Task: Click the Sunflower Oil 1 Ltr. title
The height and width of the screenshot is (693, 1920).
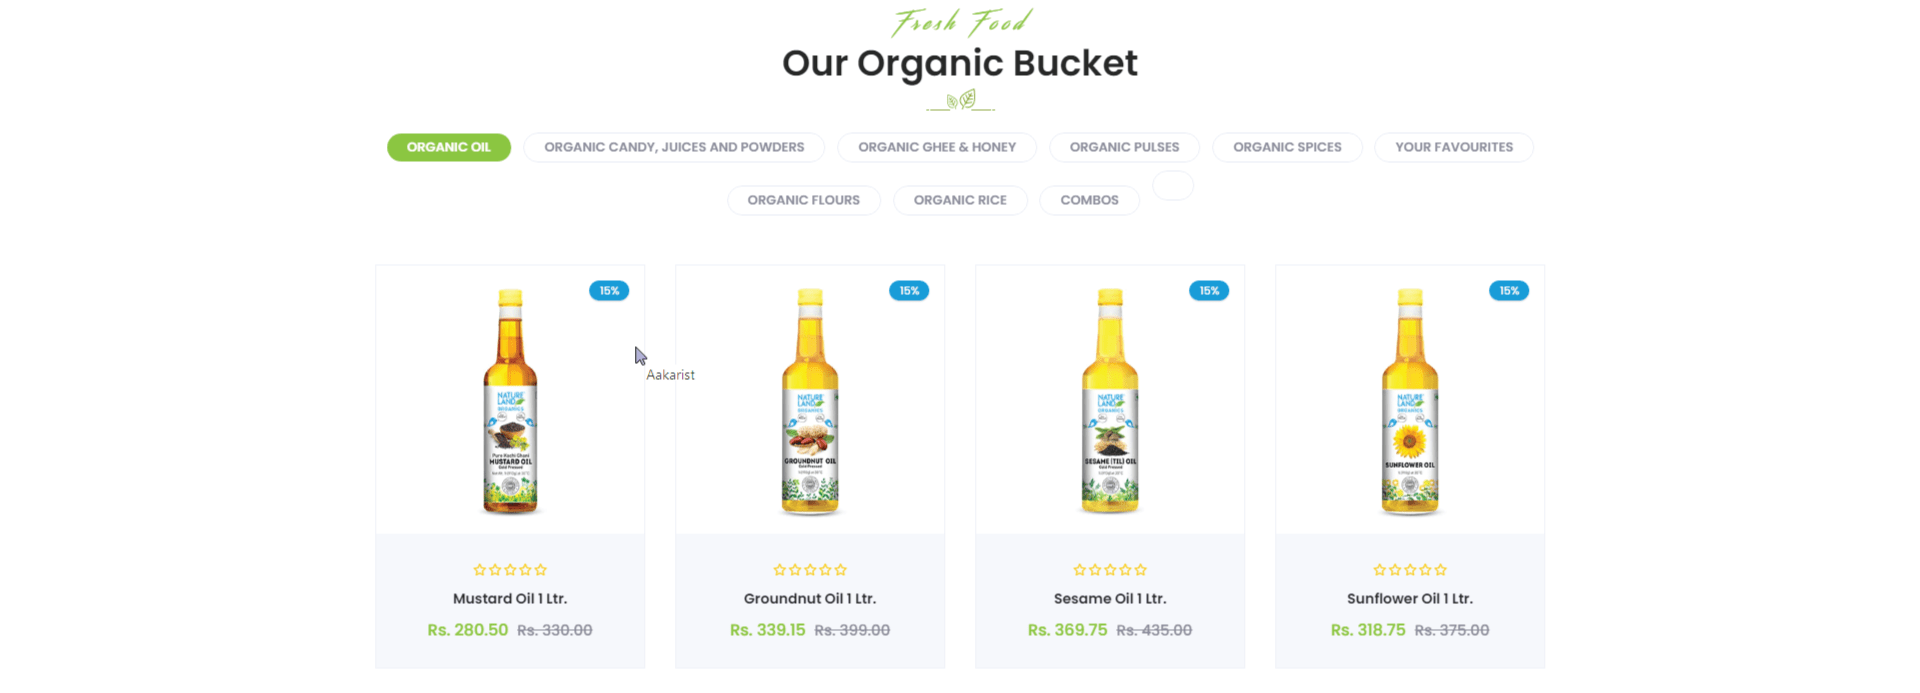Action: point(1410,599)
